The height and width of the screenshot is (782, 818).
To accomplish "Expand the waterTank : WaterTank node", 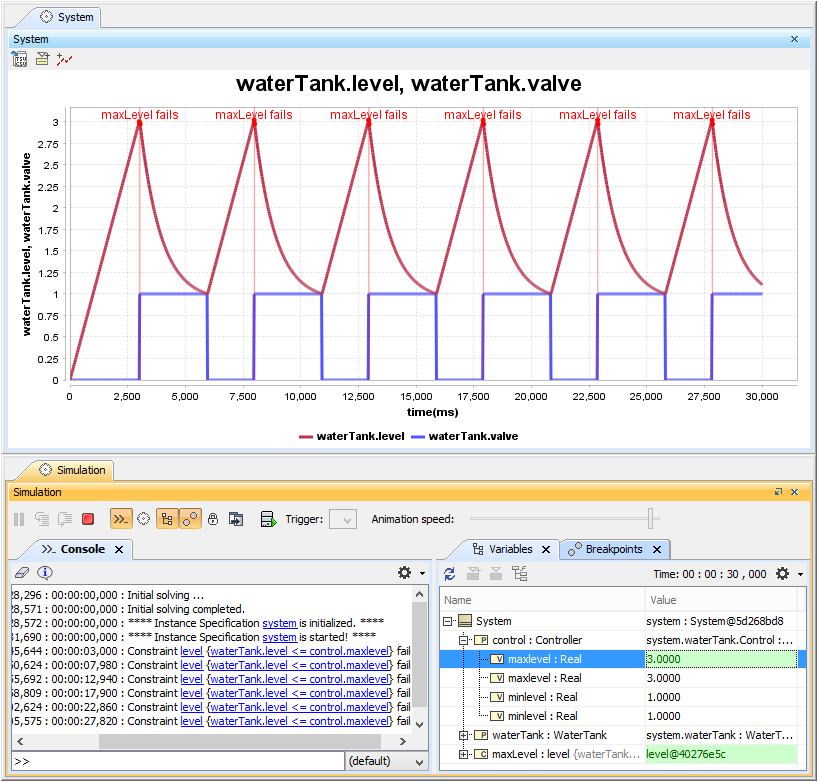I will [x=464, y=735].
